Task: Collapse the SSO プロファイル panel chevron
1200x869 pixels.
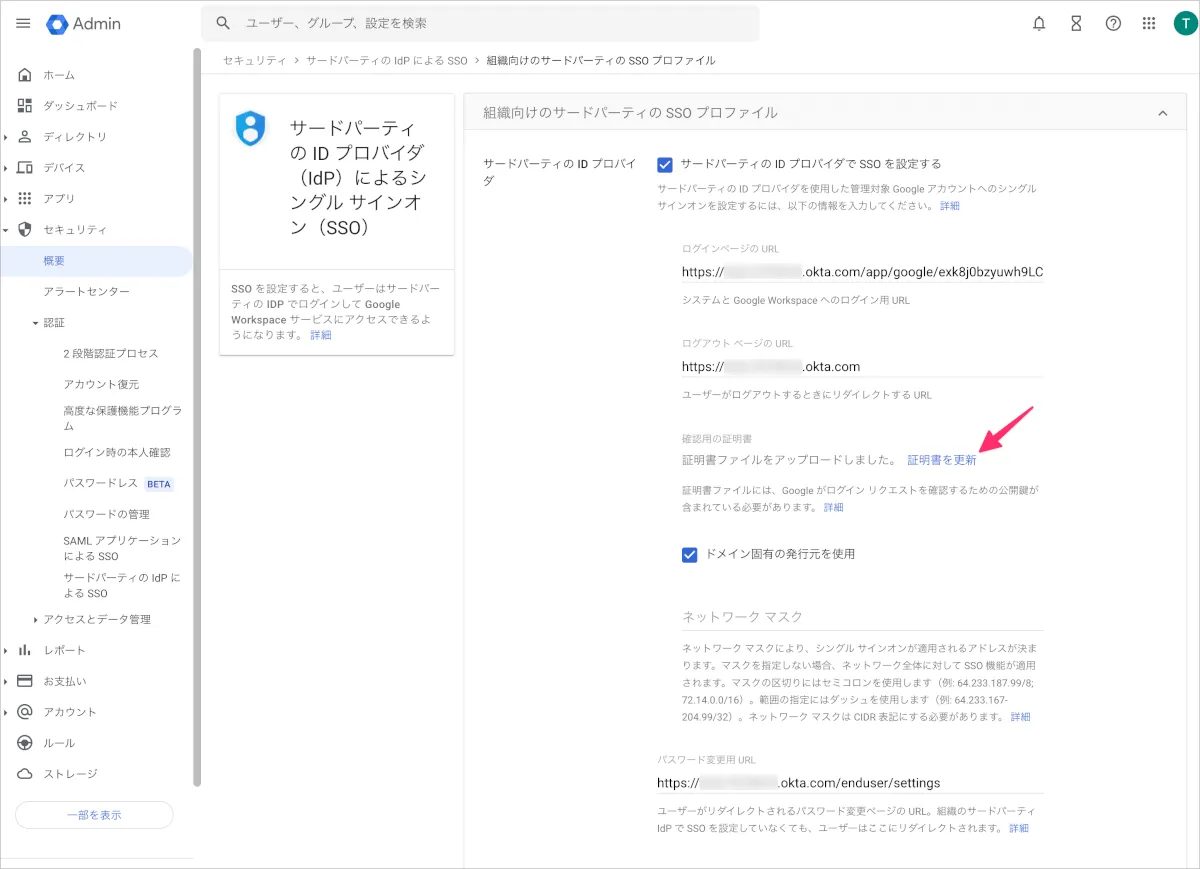Action: coord(1163,113)
